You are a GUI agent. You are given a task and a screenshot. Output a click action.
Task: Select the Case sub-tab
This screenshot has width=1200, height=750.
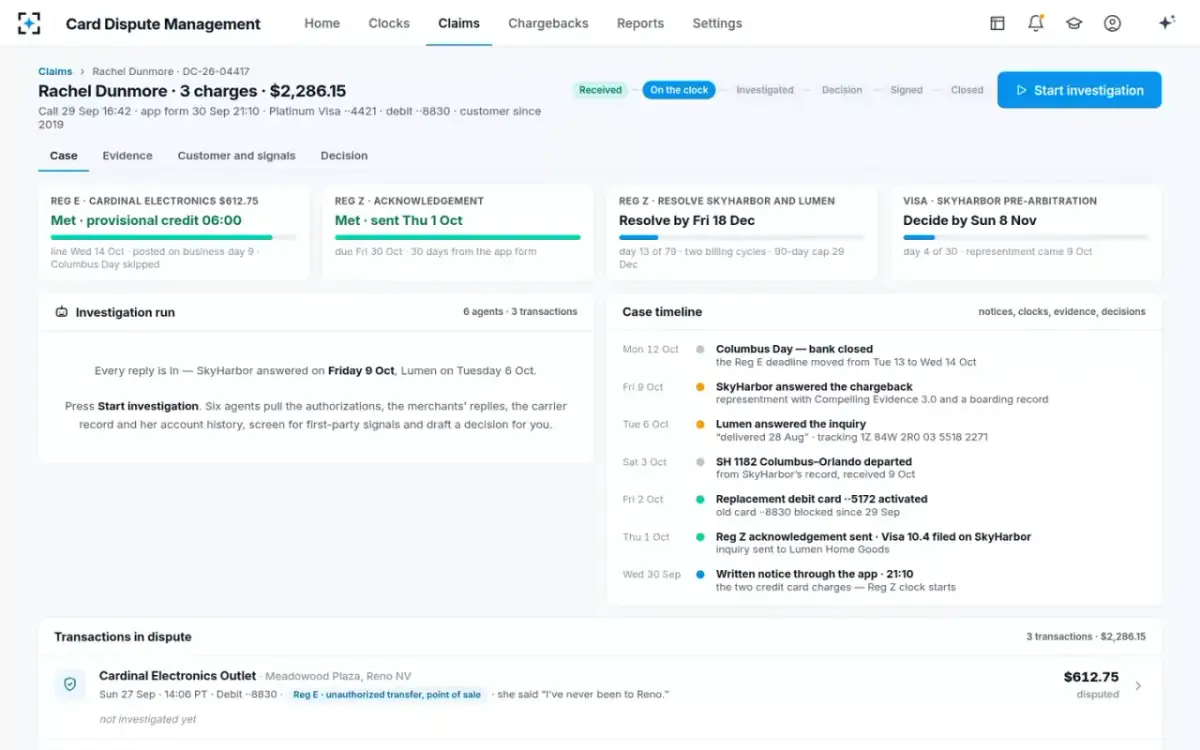point(64,156)
